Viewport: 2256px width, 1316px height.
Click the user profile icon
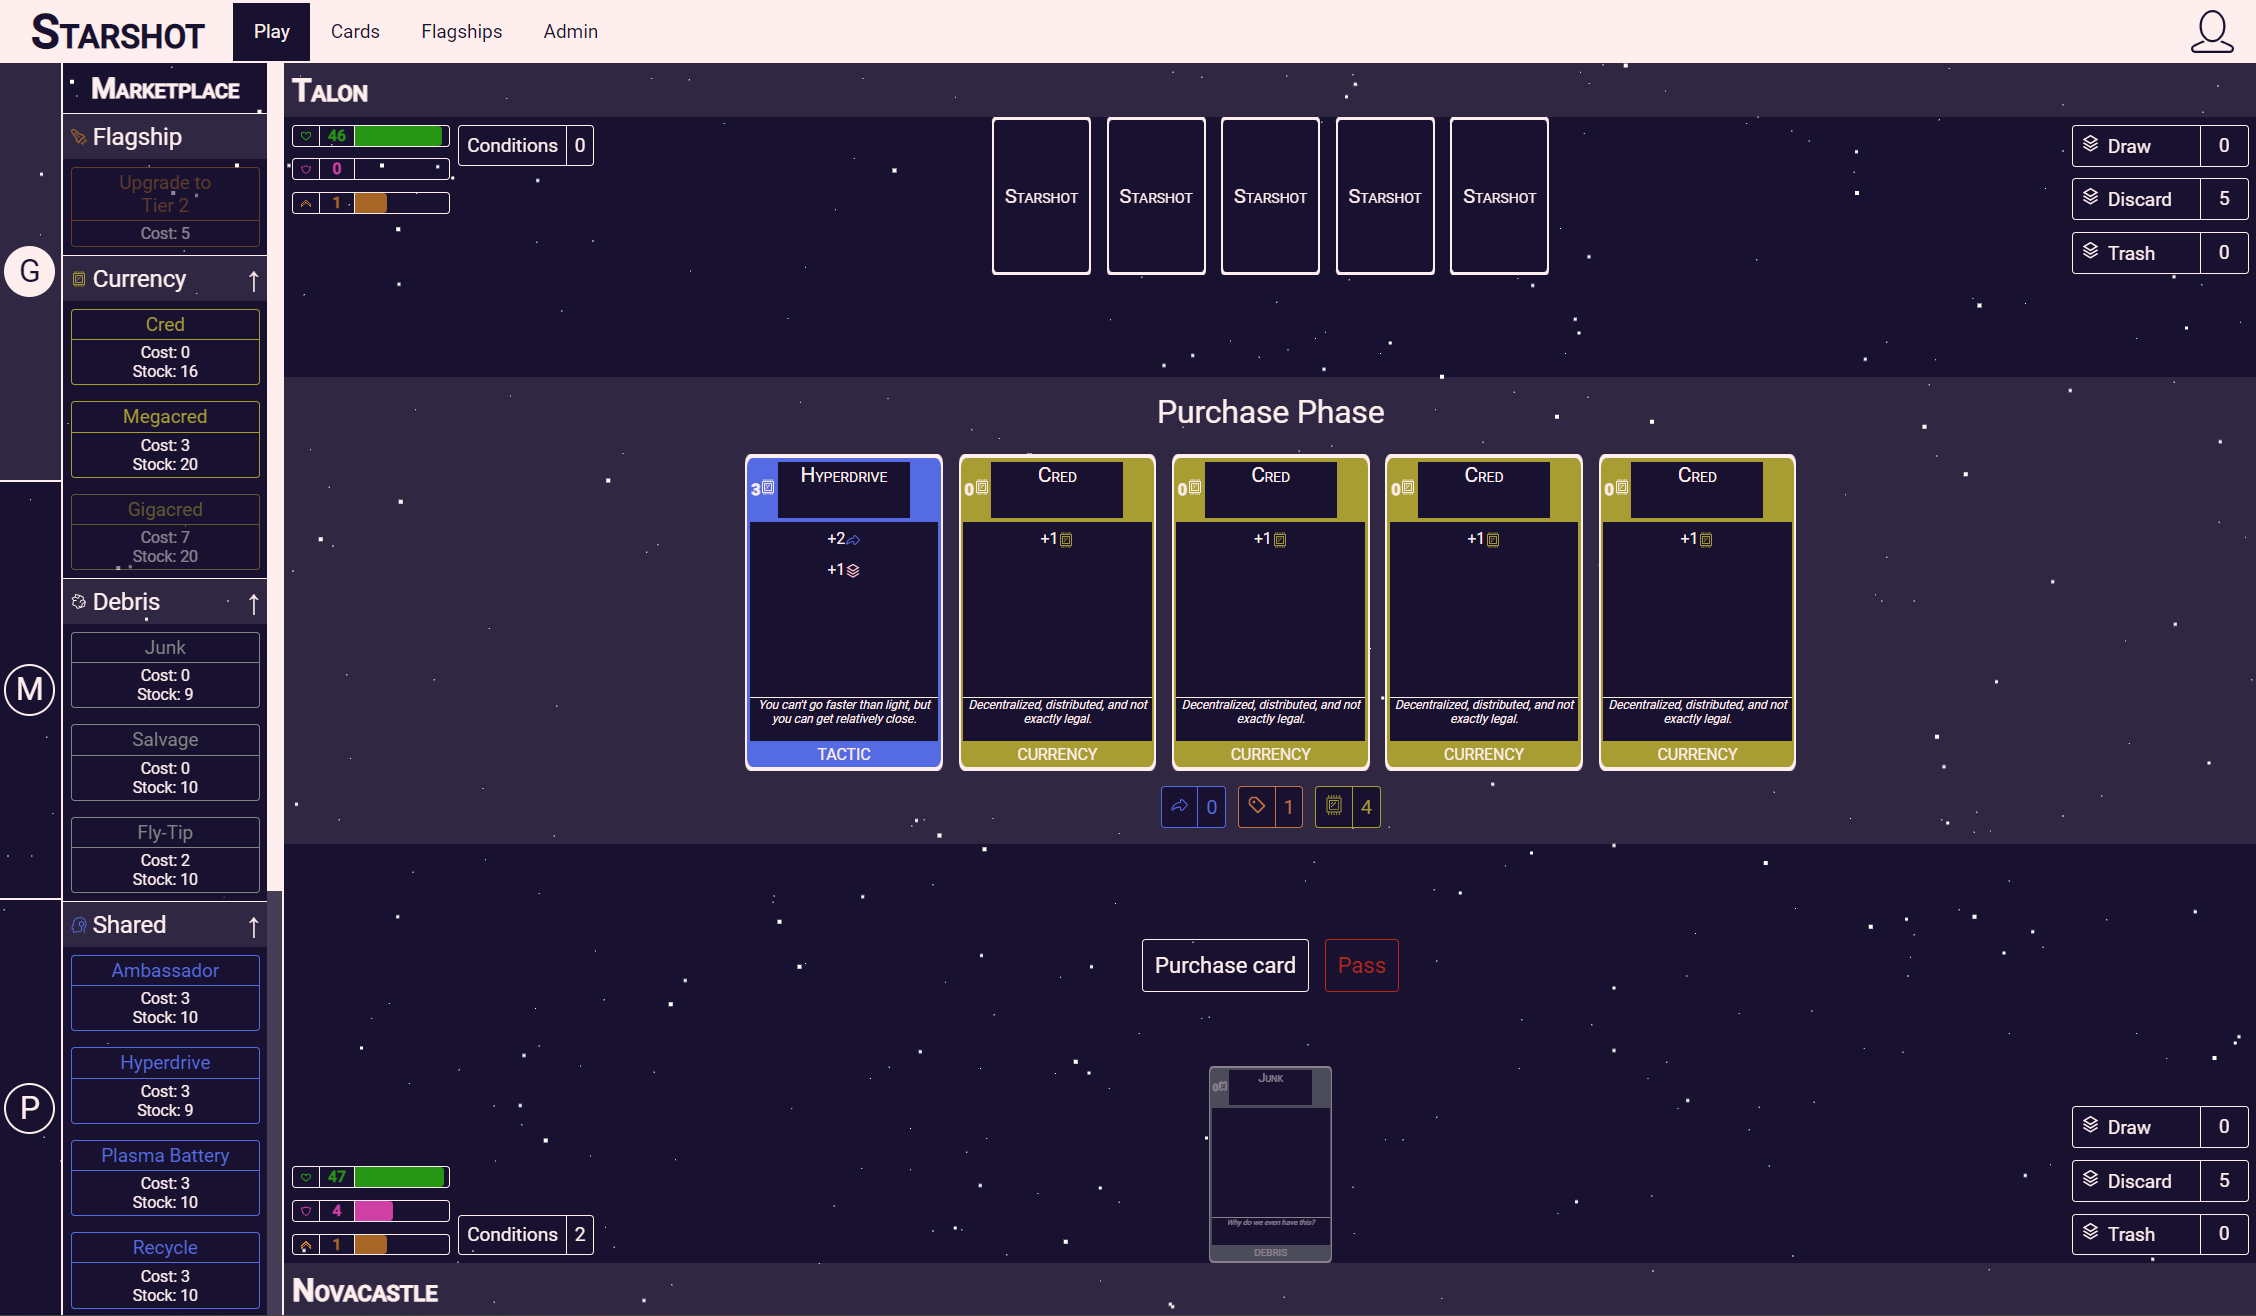[x=2211, y=32]
